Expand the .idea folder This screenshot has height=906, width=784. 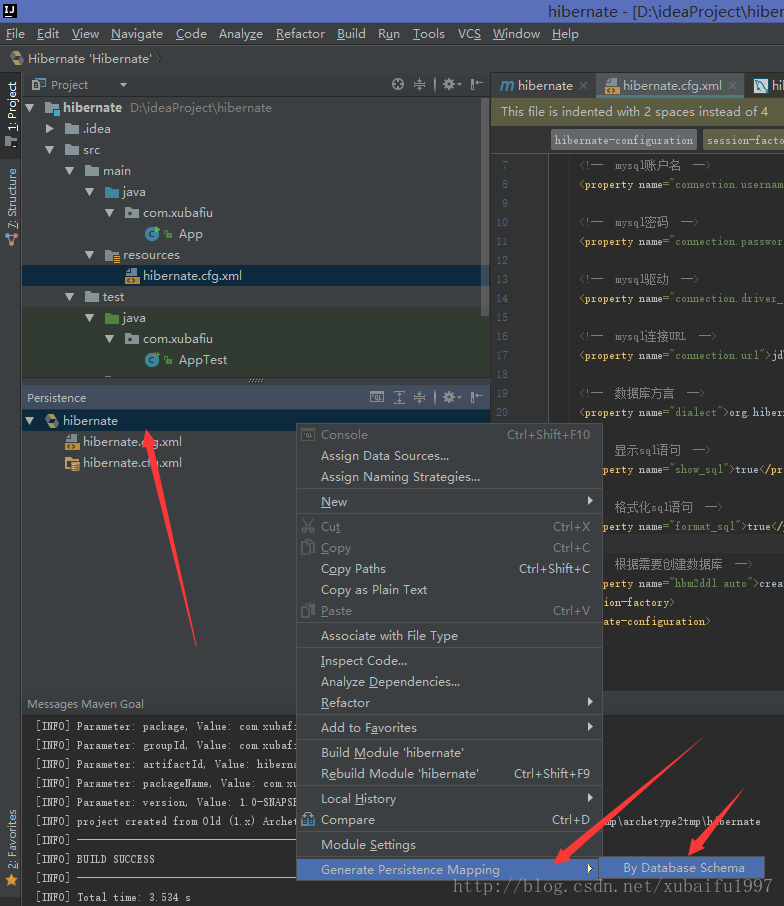(x=50, y=129)
